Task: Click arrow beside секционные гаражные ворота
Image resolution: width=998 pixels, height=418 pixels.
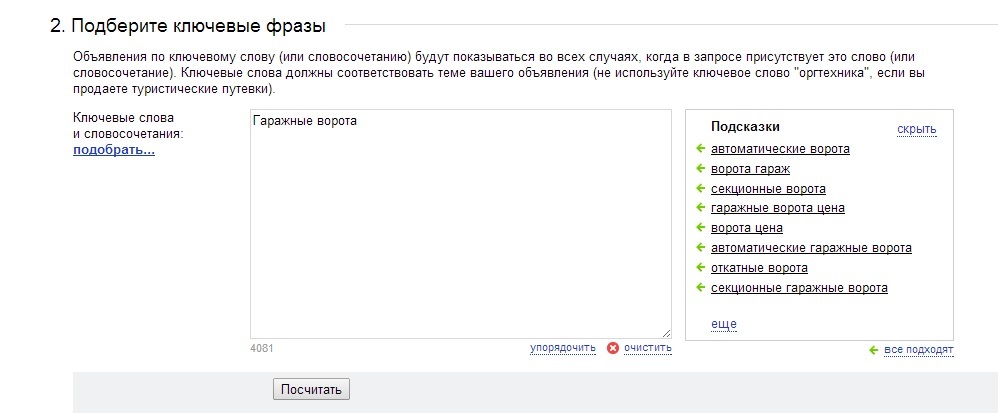Action: [700, 287]
